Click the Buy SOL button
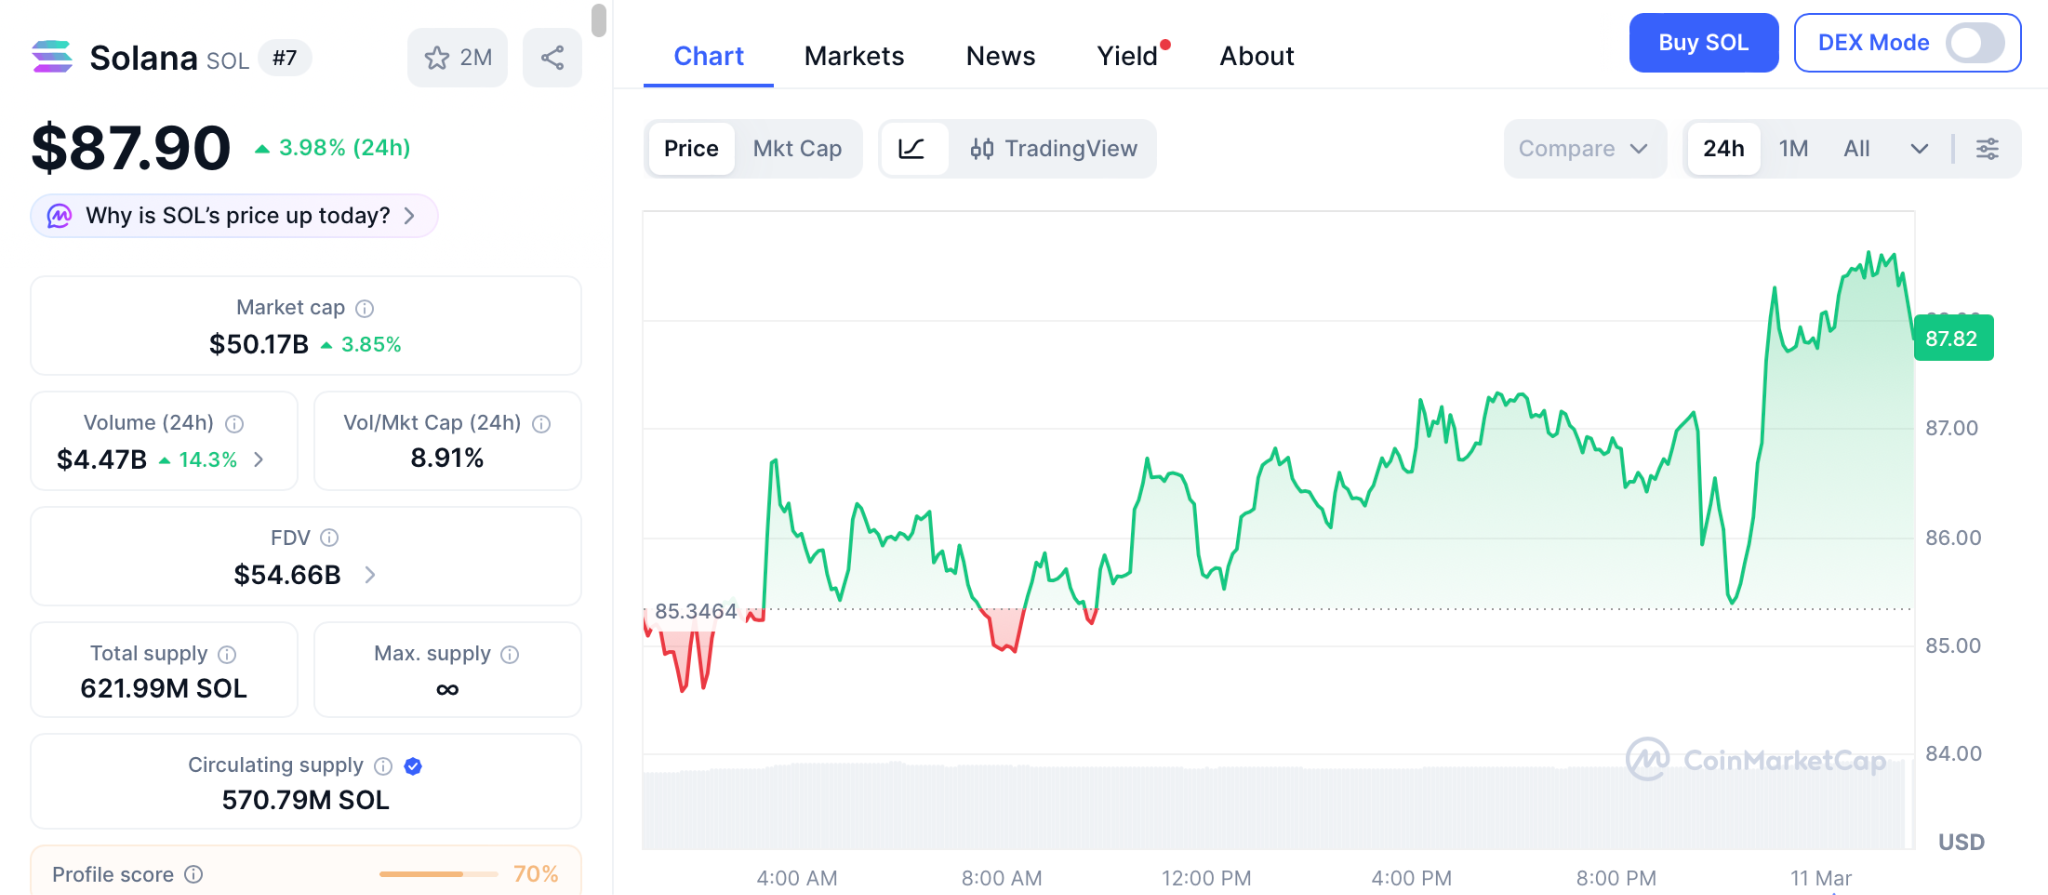Image resolution: width=2048 pixels, height=895 pixels. (1703, 43)
